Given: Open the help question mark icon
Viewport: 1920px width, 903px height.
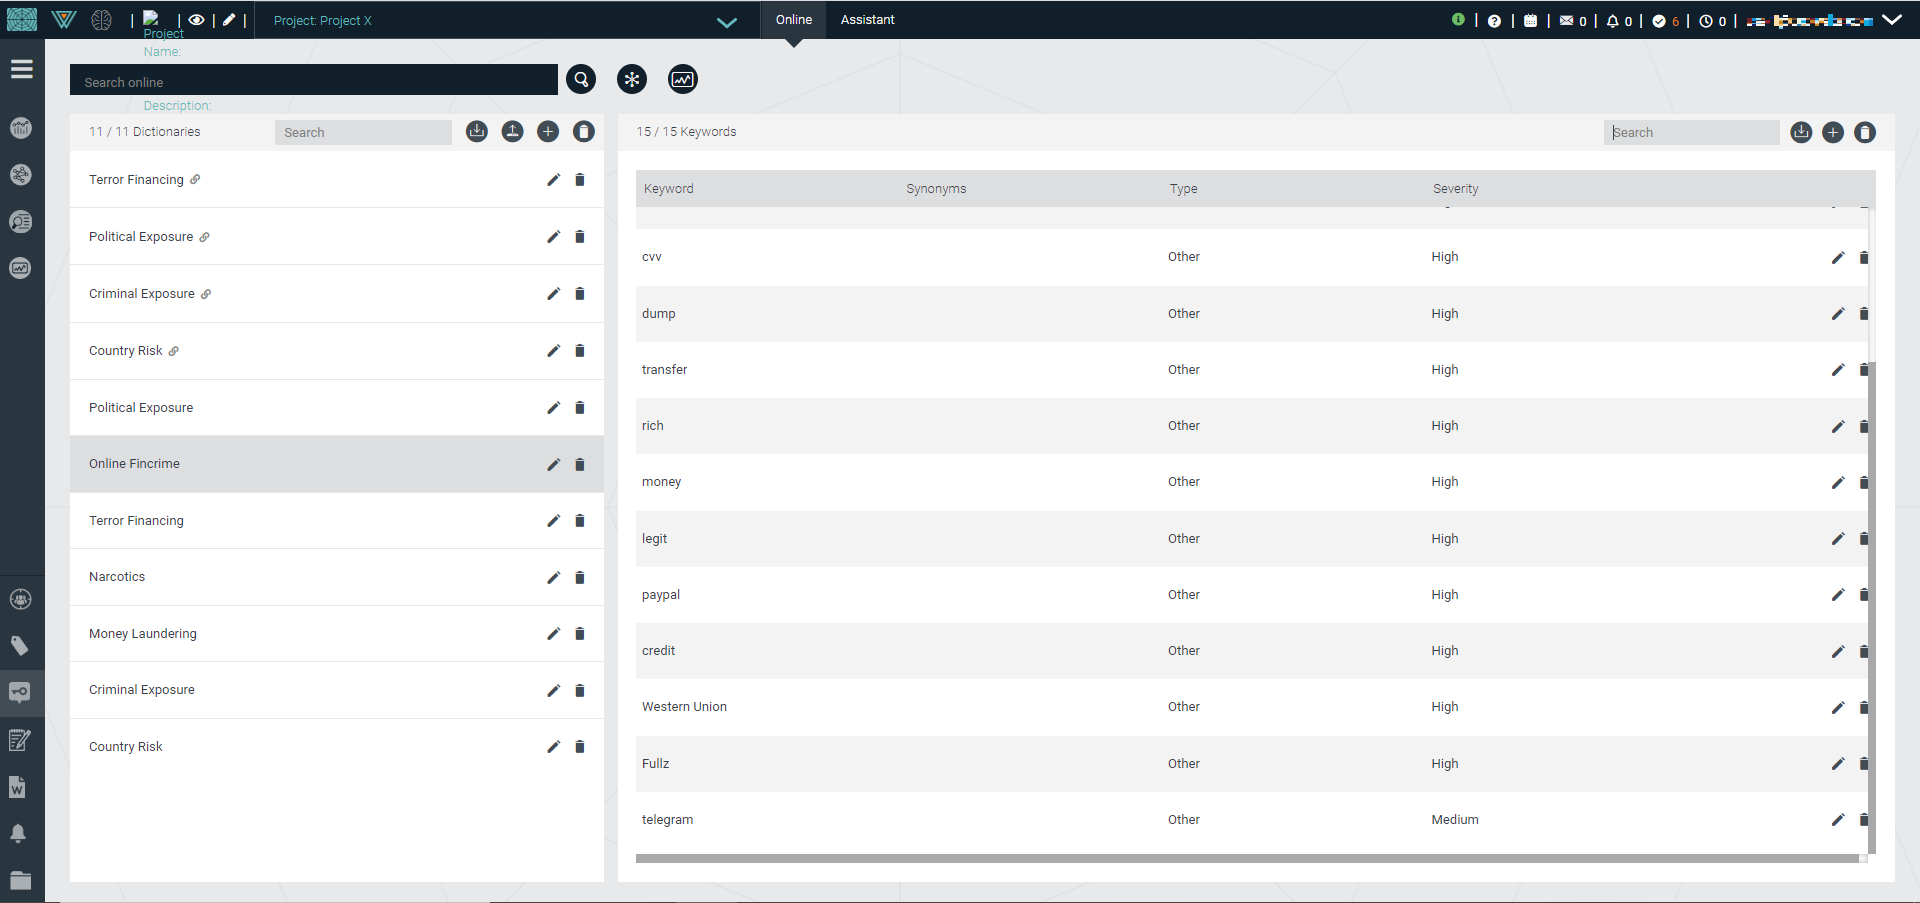Looking at the screenshot, I should point(1494,21).
